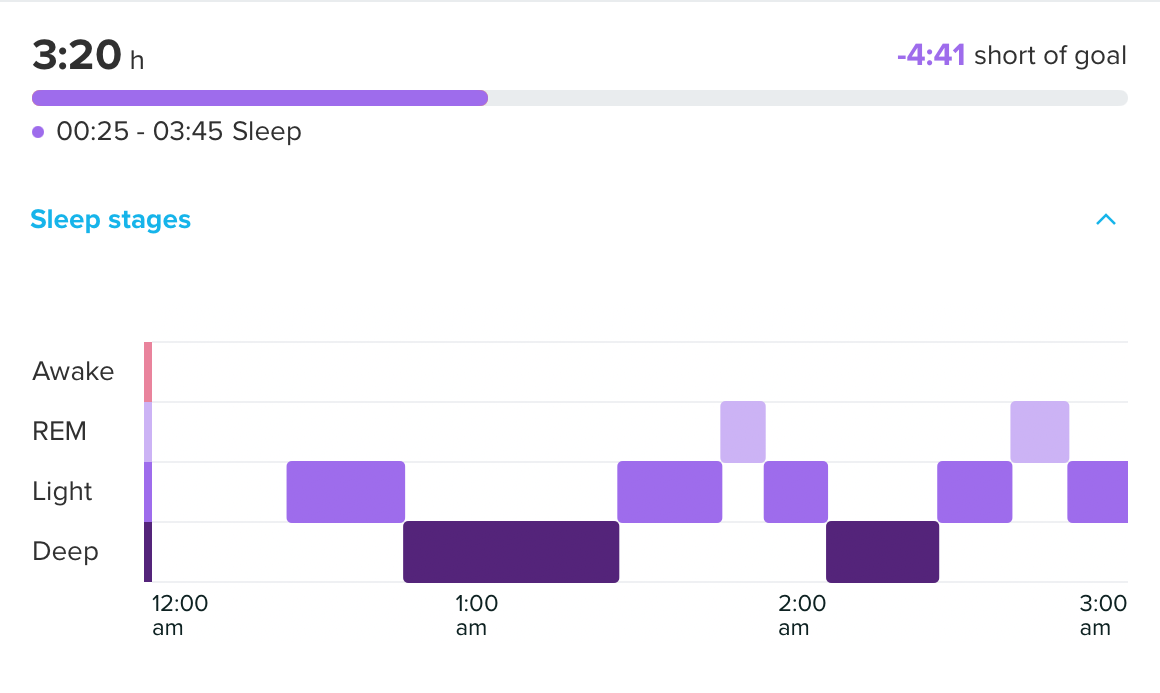Click the Sleep stages heading
Viewport: 1160px width, 693px height.
click(110, 219)
